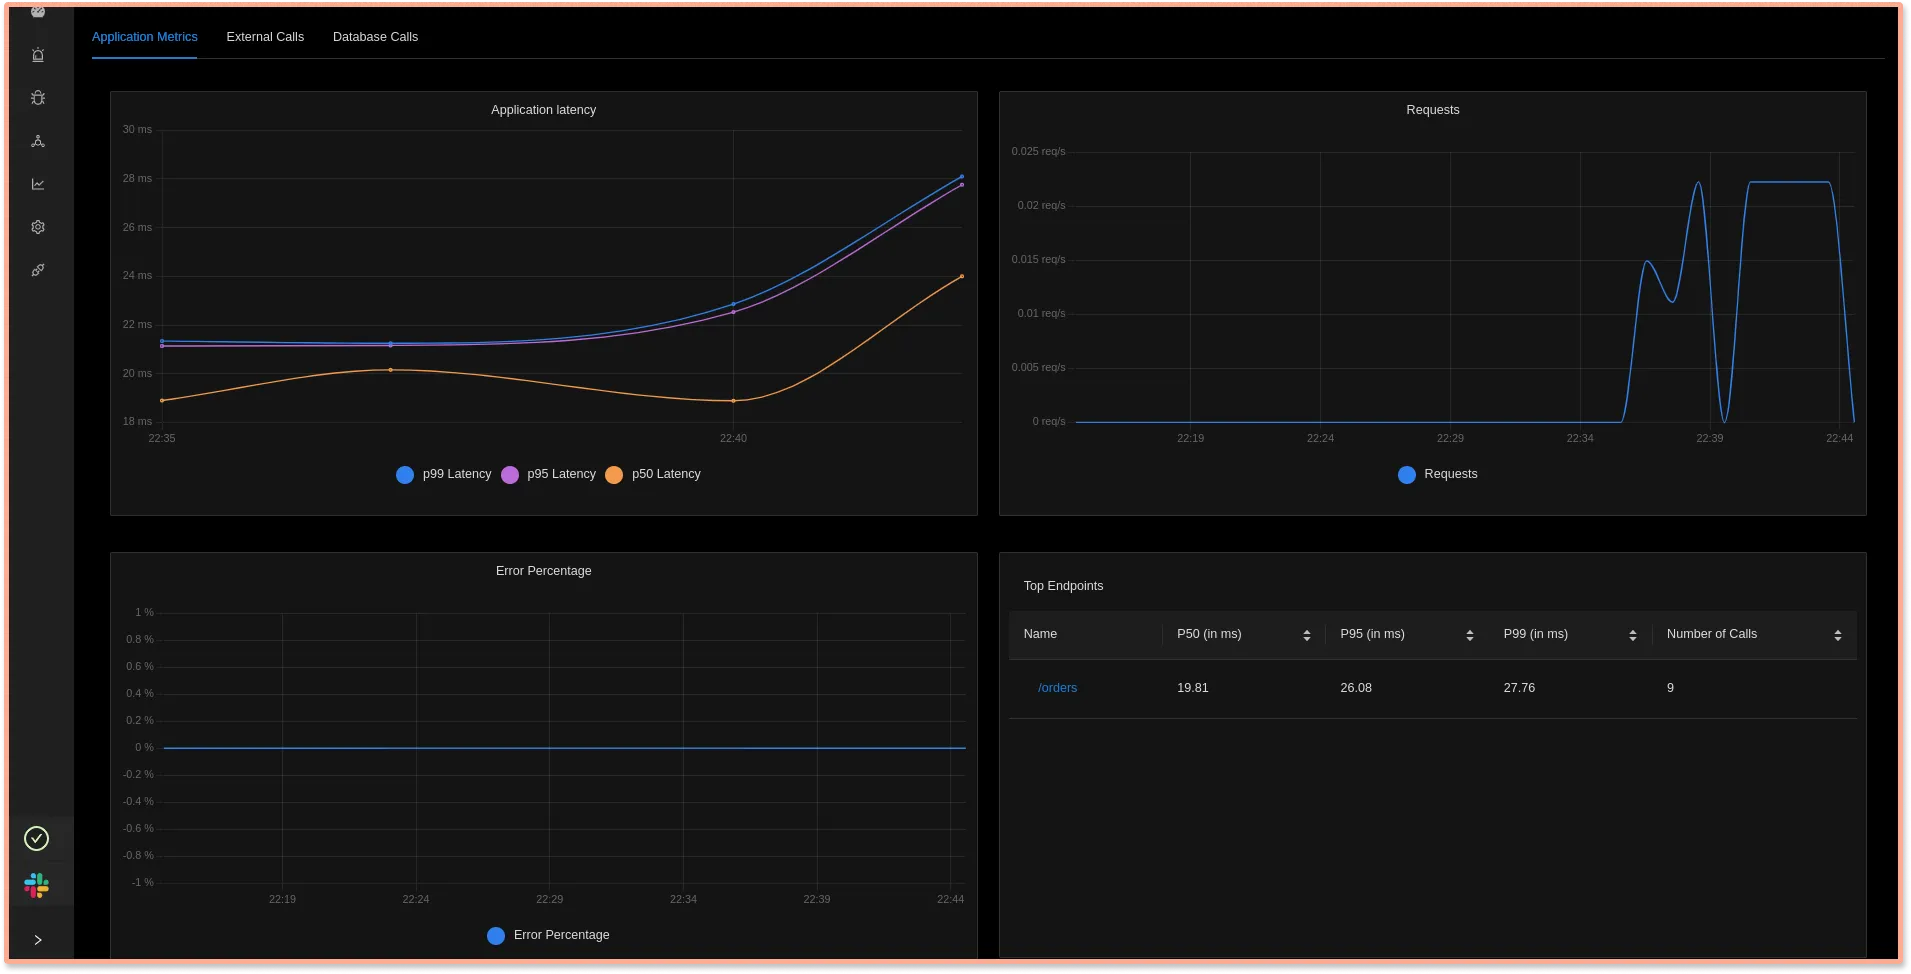Click the 0.025 req/s axis label

pos(1038,152)
